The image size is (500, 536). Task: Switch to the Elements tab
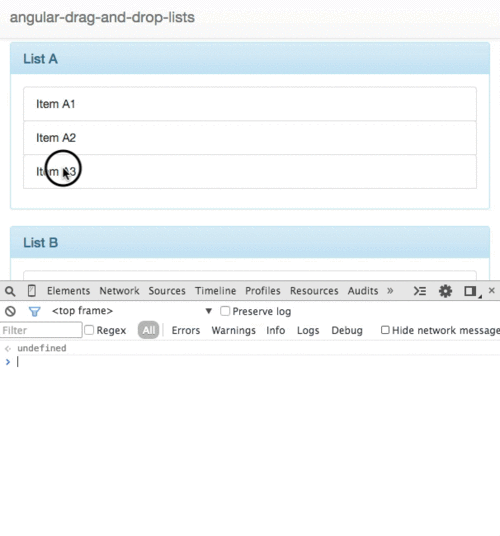[x=68, y=291]
